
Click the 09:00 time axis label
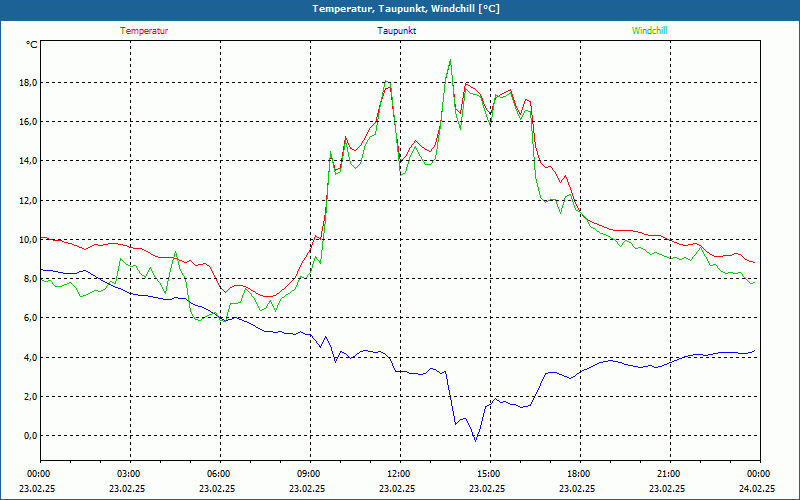pos(310,474)
